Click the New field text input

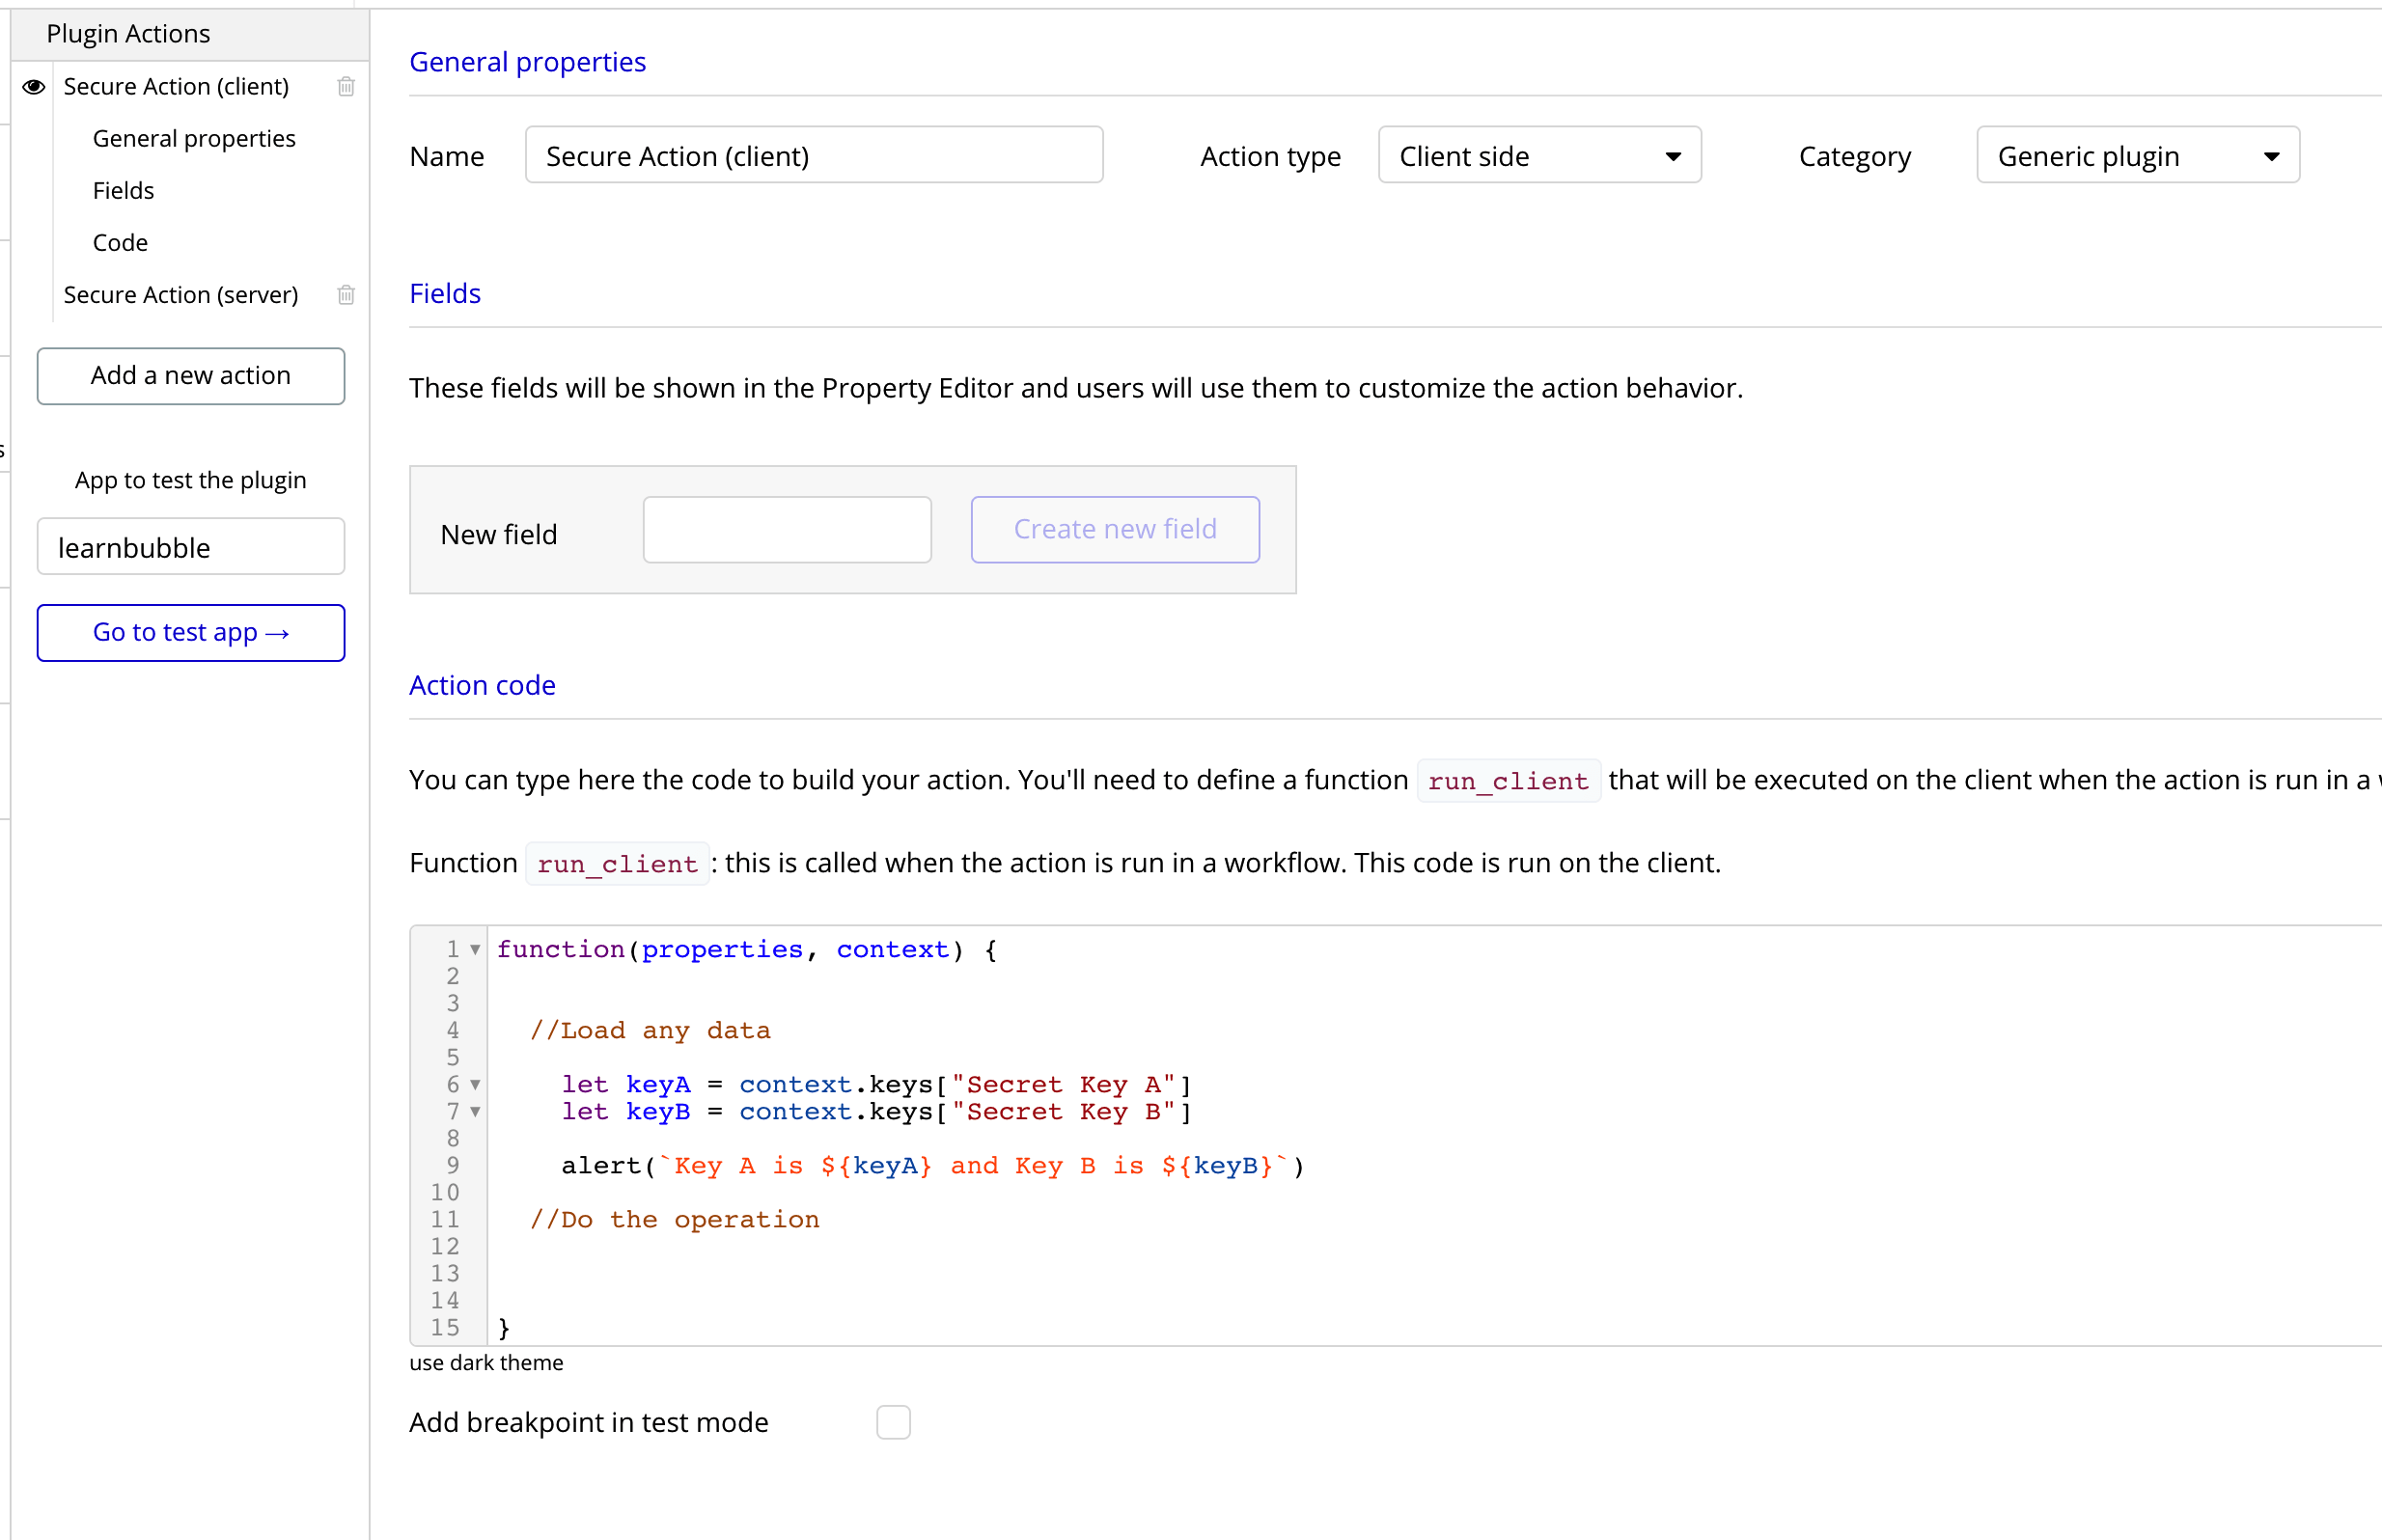[787, 530]
